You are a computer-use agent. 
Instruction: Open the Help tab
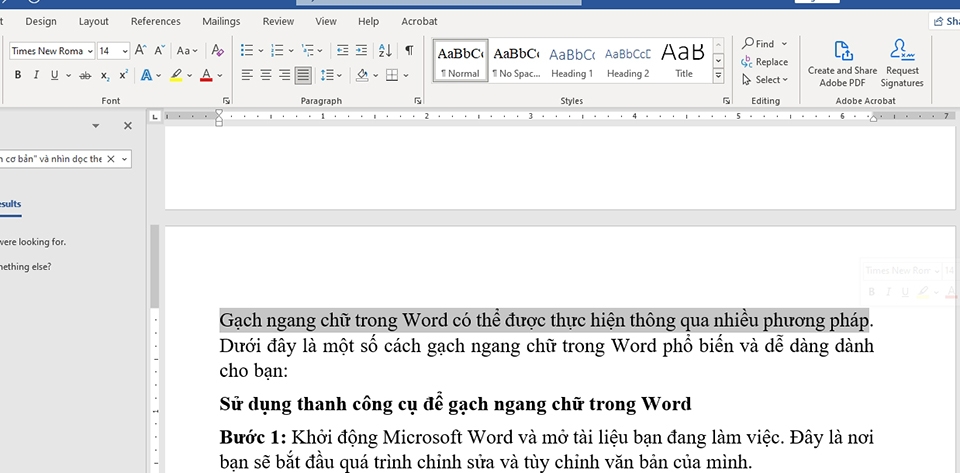pos(368,21)
